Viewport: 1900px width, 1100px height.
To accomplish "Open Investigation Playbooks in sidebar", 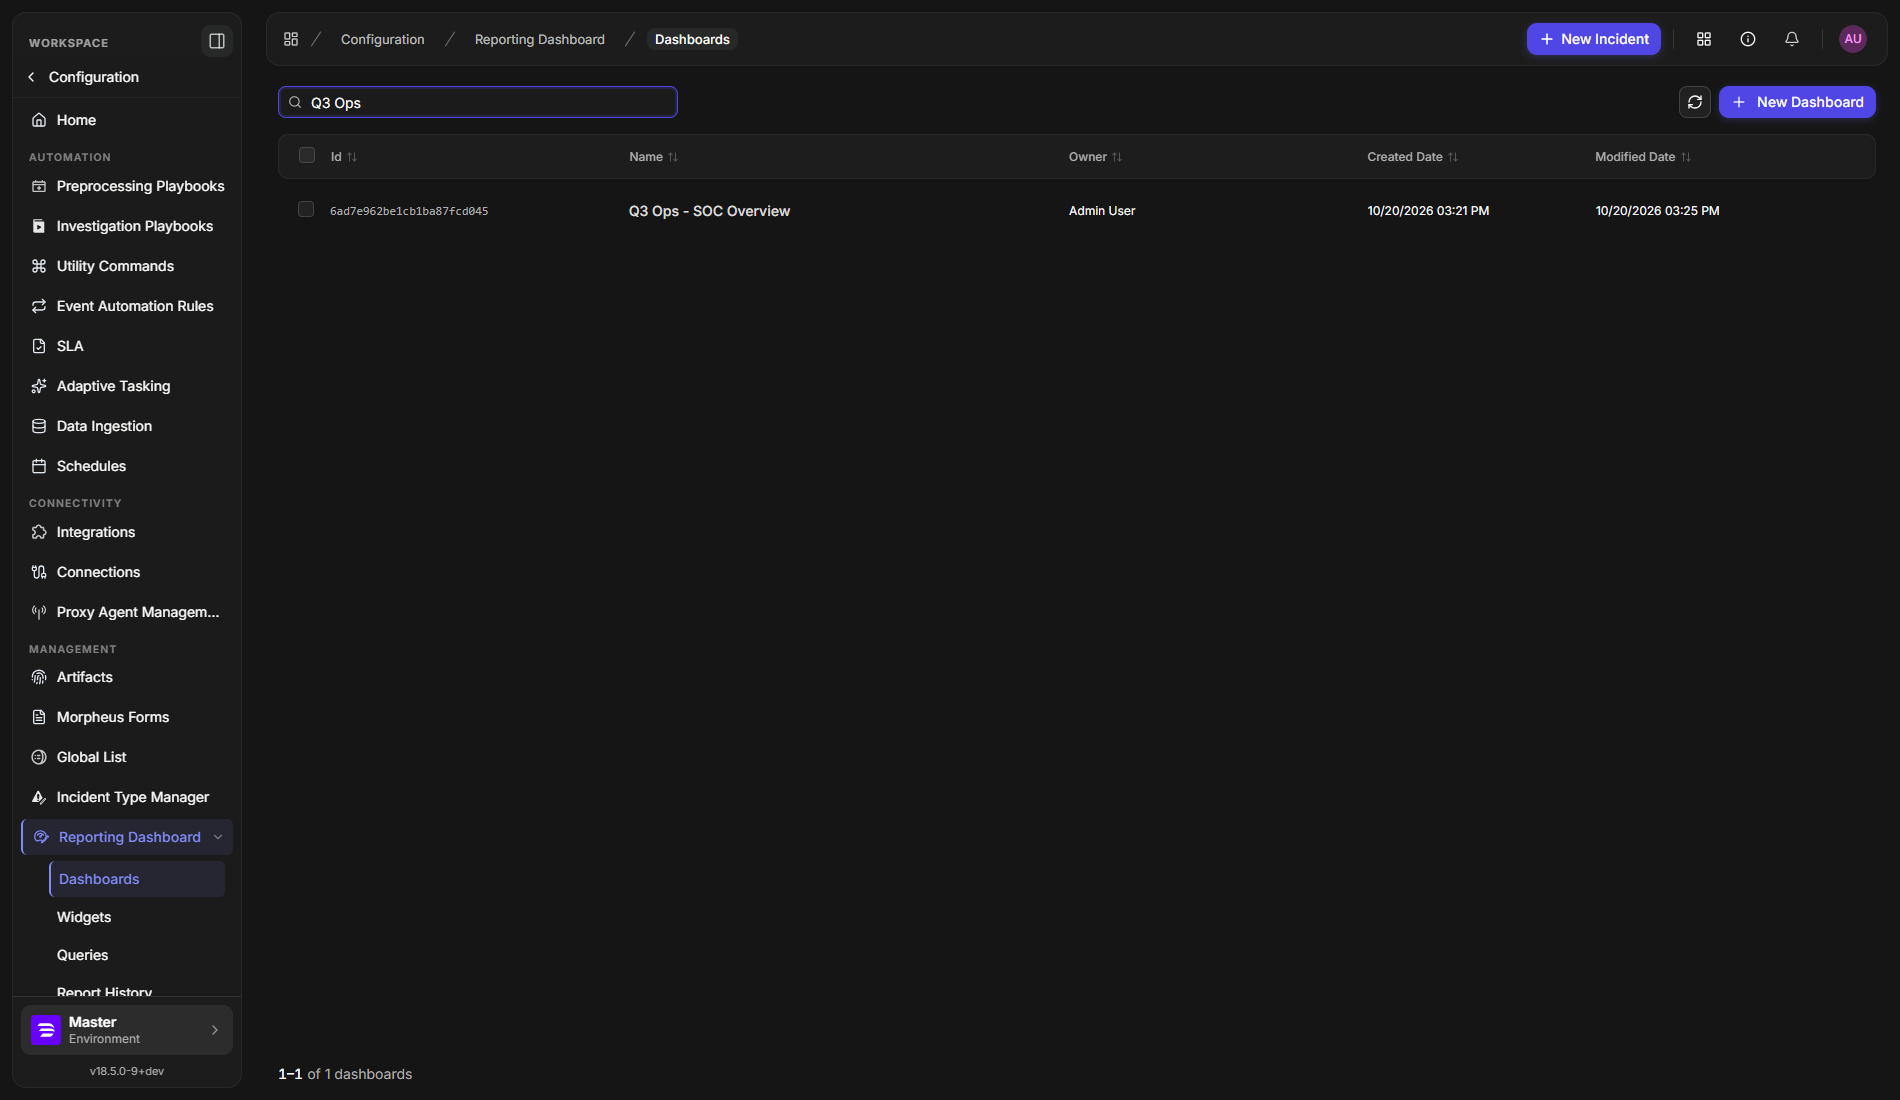I will (x=127, y=226).
